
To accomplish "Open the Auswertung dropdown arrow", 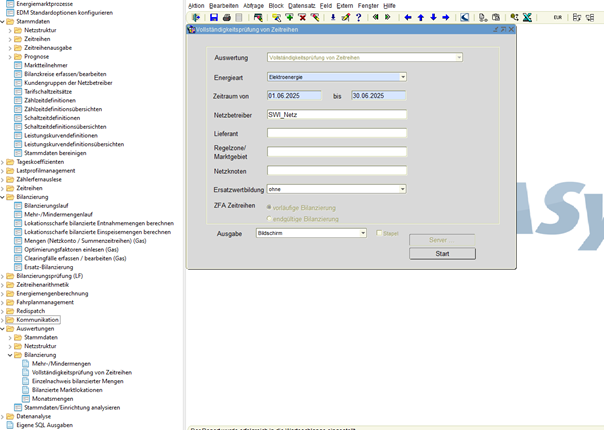I will (459, 57).
